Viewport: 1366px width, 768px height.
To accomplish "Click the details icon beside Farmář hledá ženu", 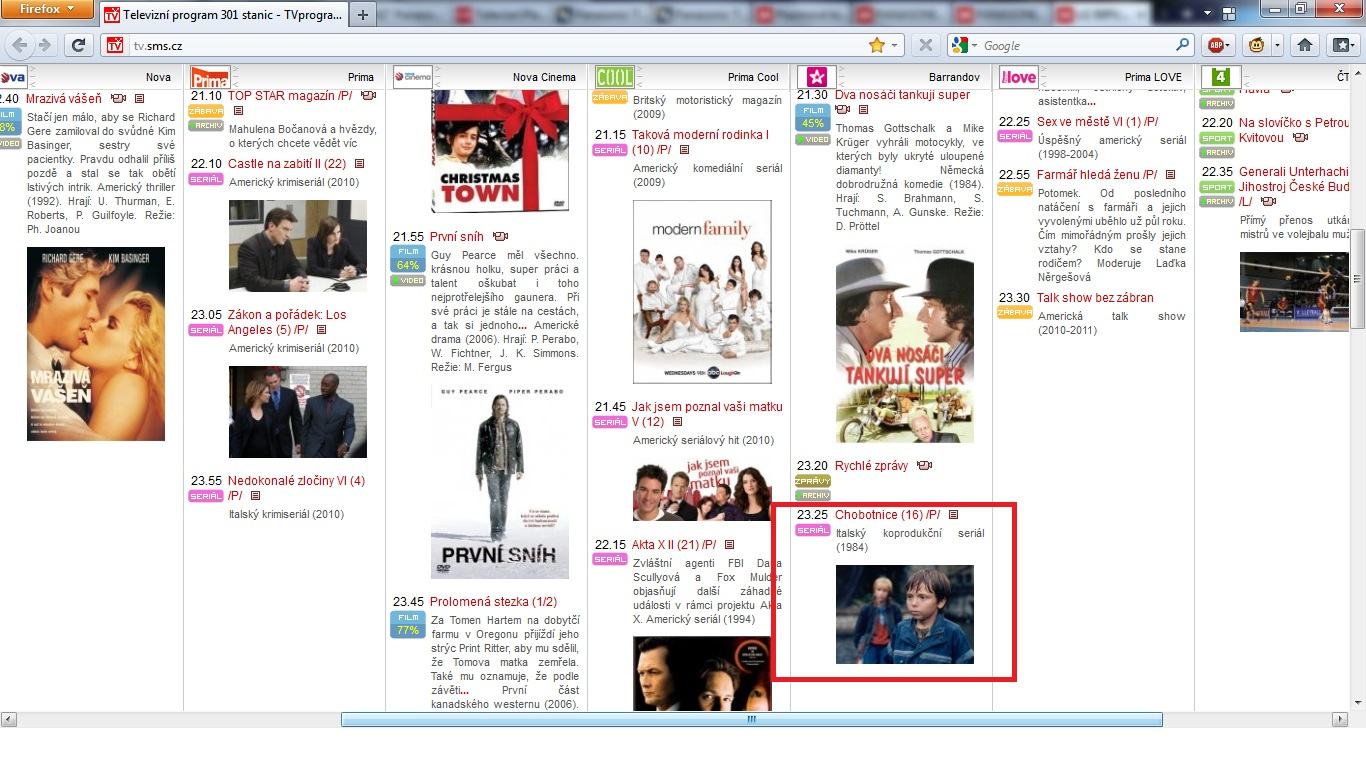I will coord(1170,175).
